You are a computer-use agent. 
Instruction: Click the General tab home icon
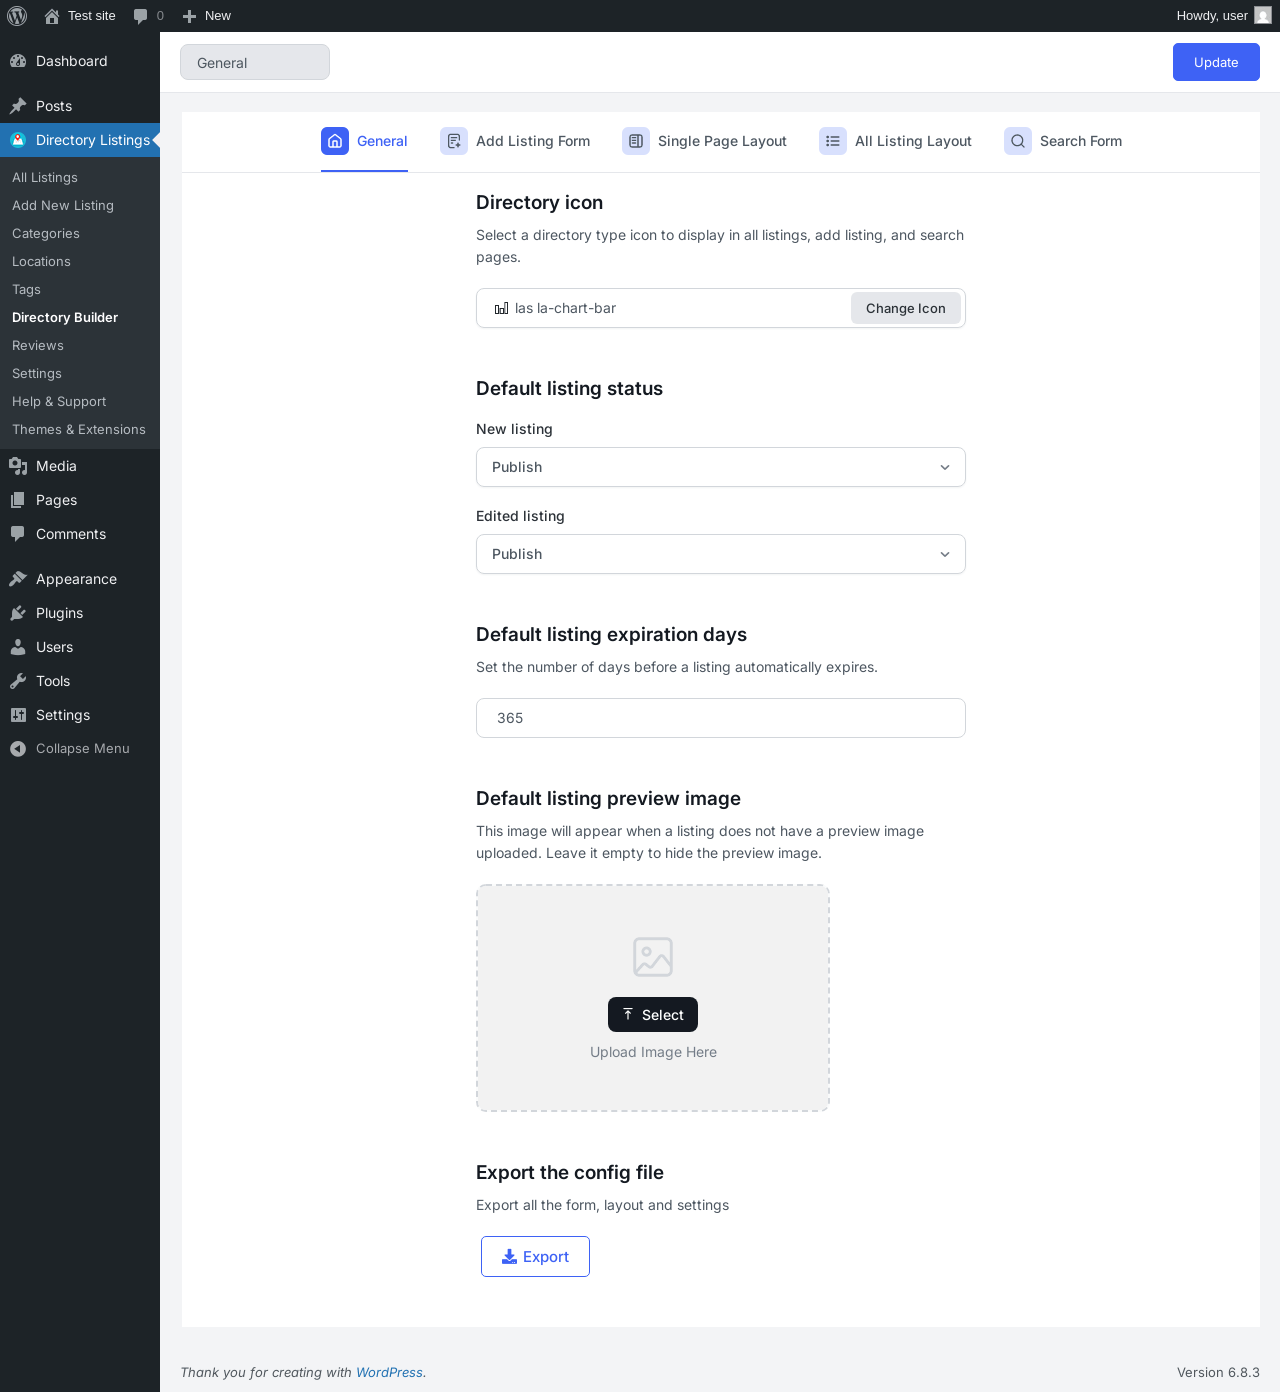(335, 141)
